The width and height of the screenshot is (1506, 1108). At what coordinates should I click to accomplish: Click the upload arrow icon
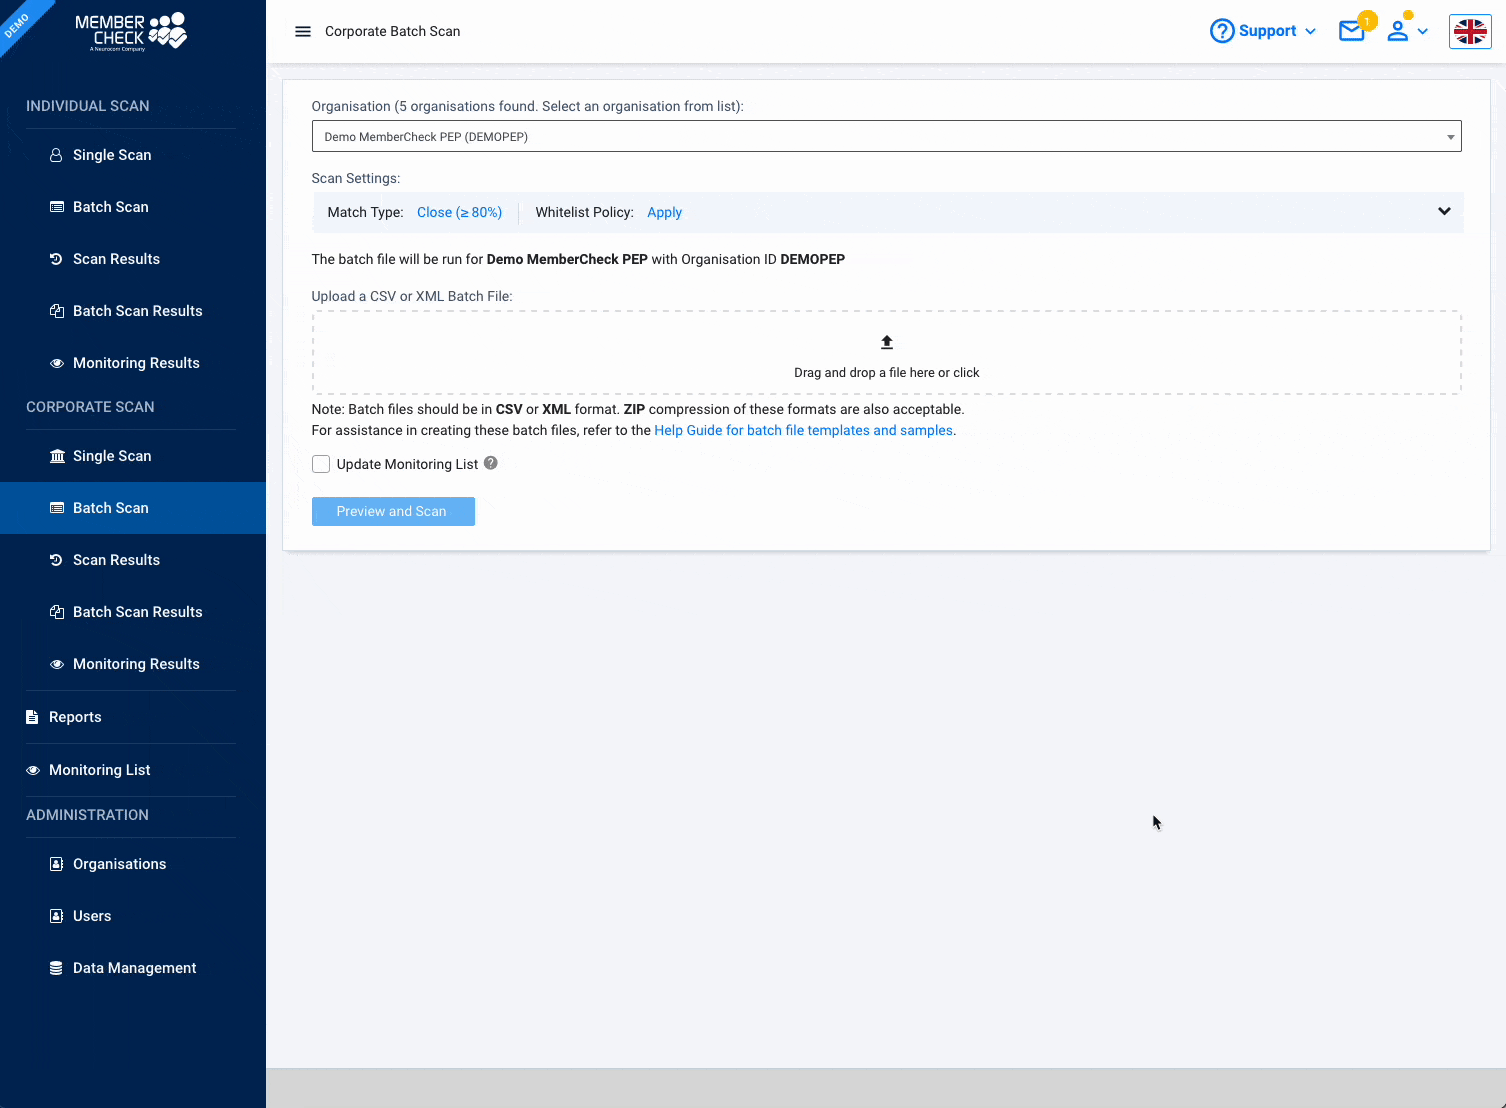tap(887, 342)
